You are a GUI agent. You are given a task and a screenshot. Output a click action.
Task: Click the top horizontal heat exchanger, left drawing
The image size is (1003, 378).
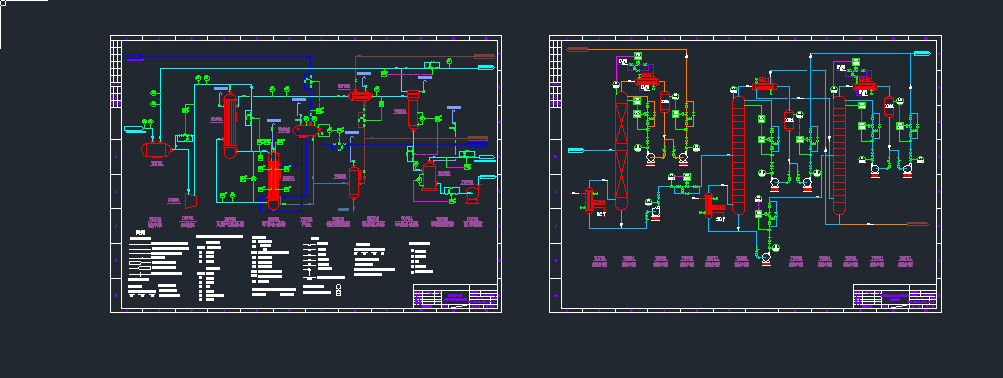[360, 96]
